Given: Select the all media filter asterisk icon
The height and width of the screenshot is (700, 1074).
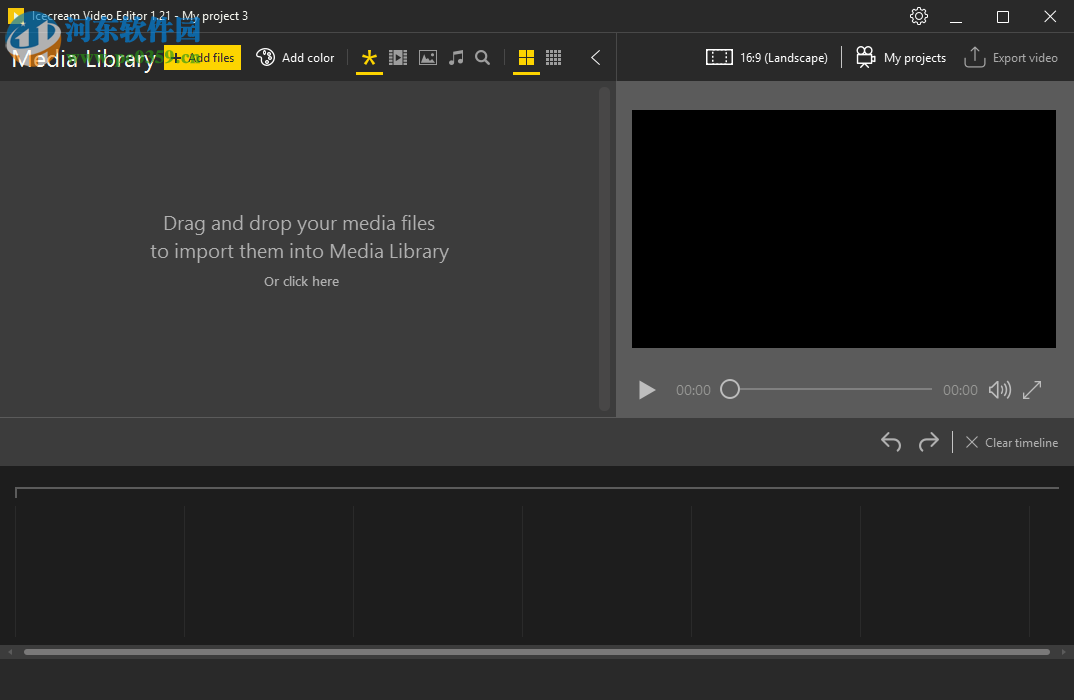Looking at the screenshot, I should pyautogui.click(x=369, y=57).
